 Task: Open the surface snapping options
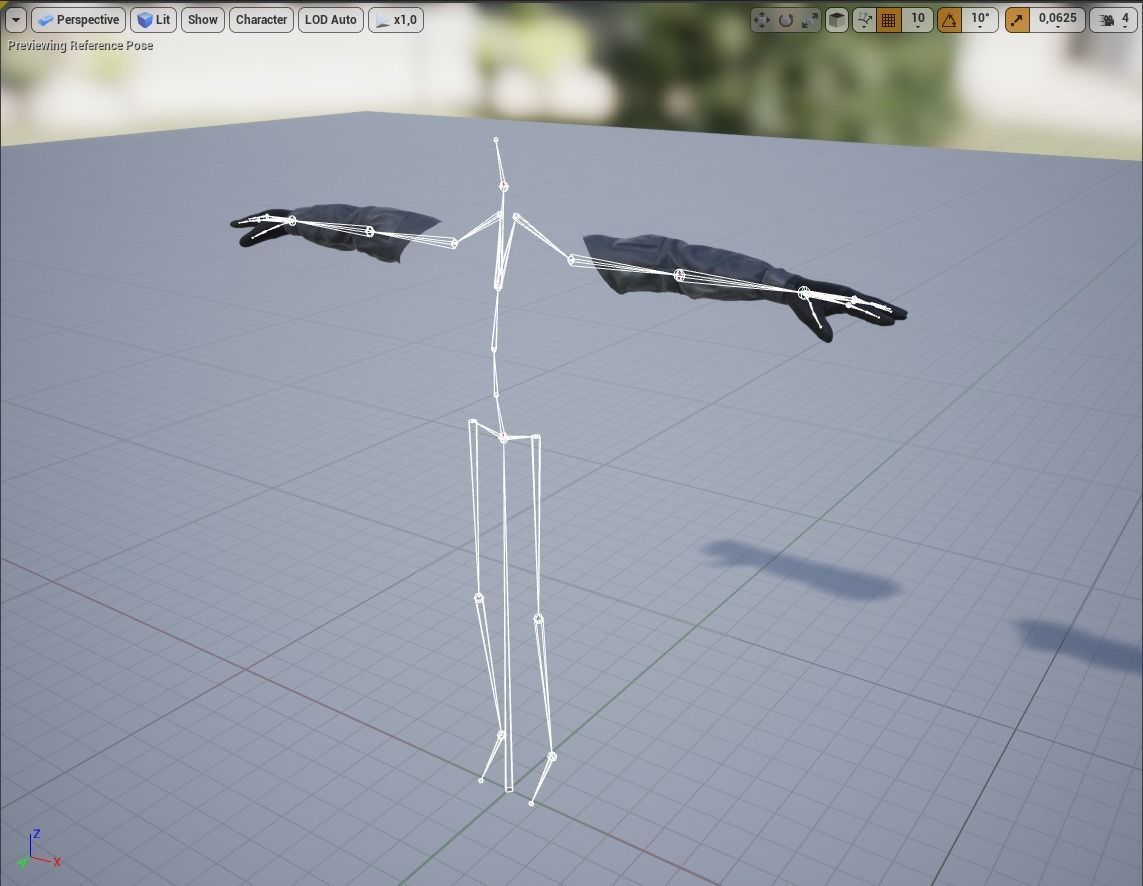(865, 20)
